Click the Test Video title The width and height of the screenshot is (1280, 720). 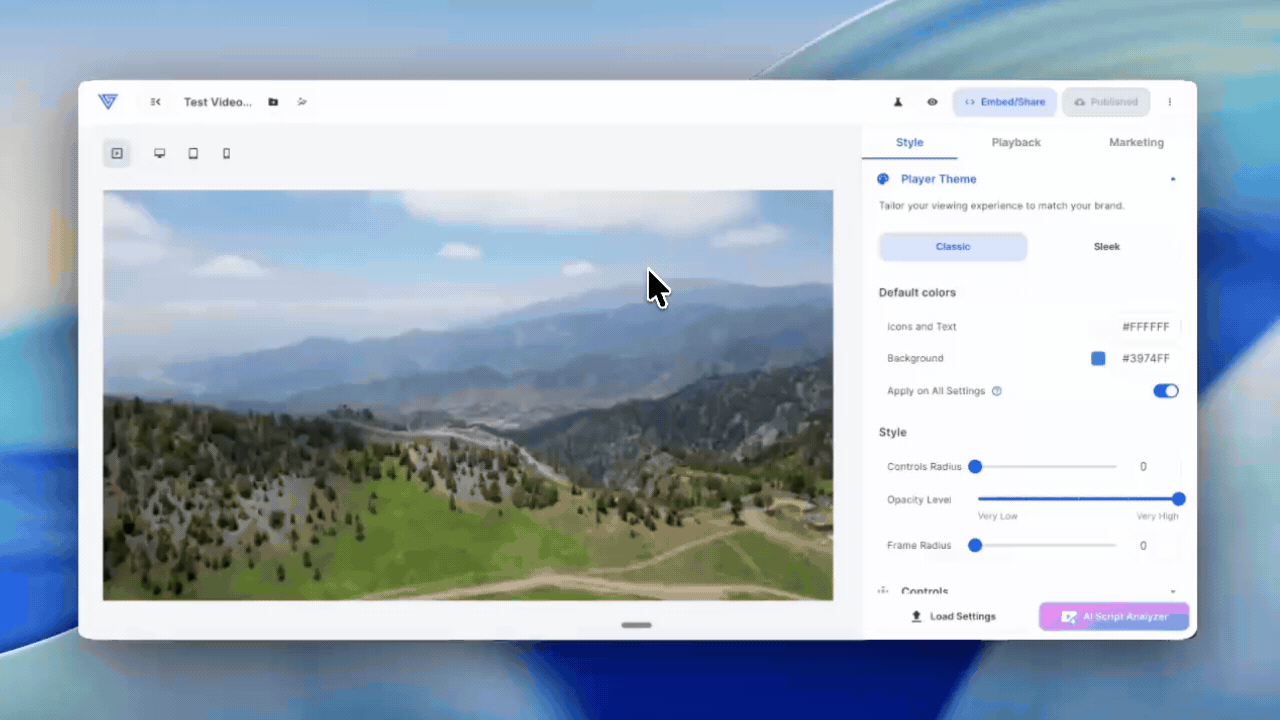click(x=218, y=102)
